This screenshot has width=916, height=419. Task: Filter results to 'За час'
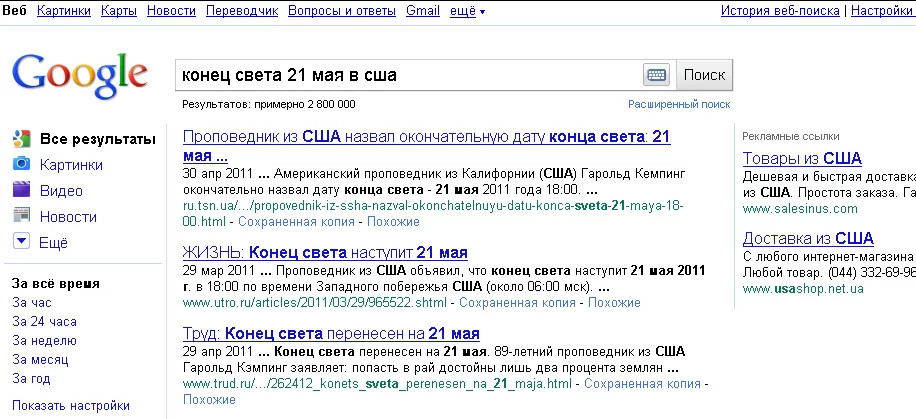coord(32,303)
